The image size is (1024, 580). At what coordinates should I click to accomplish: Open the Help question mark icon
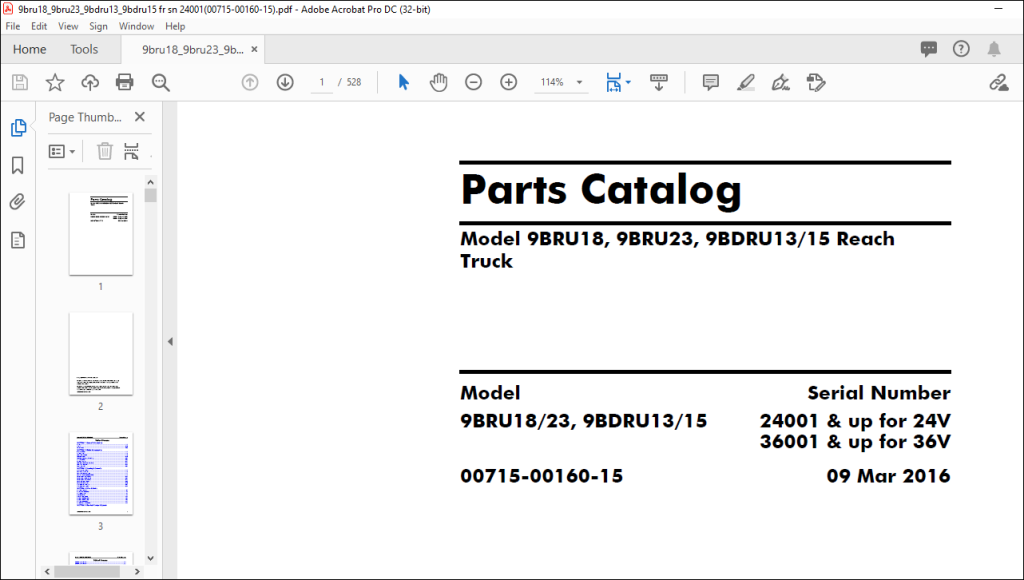tap(961, 49)
